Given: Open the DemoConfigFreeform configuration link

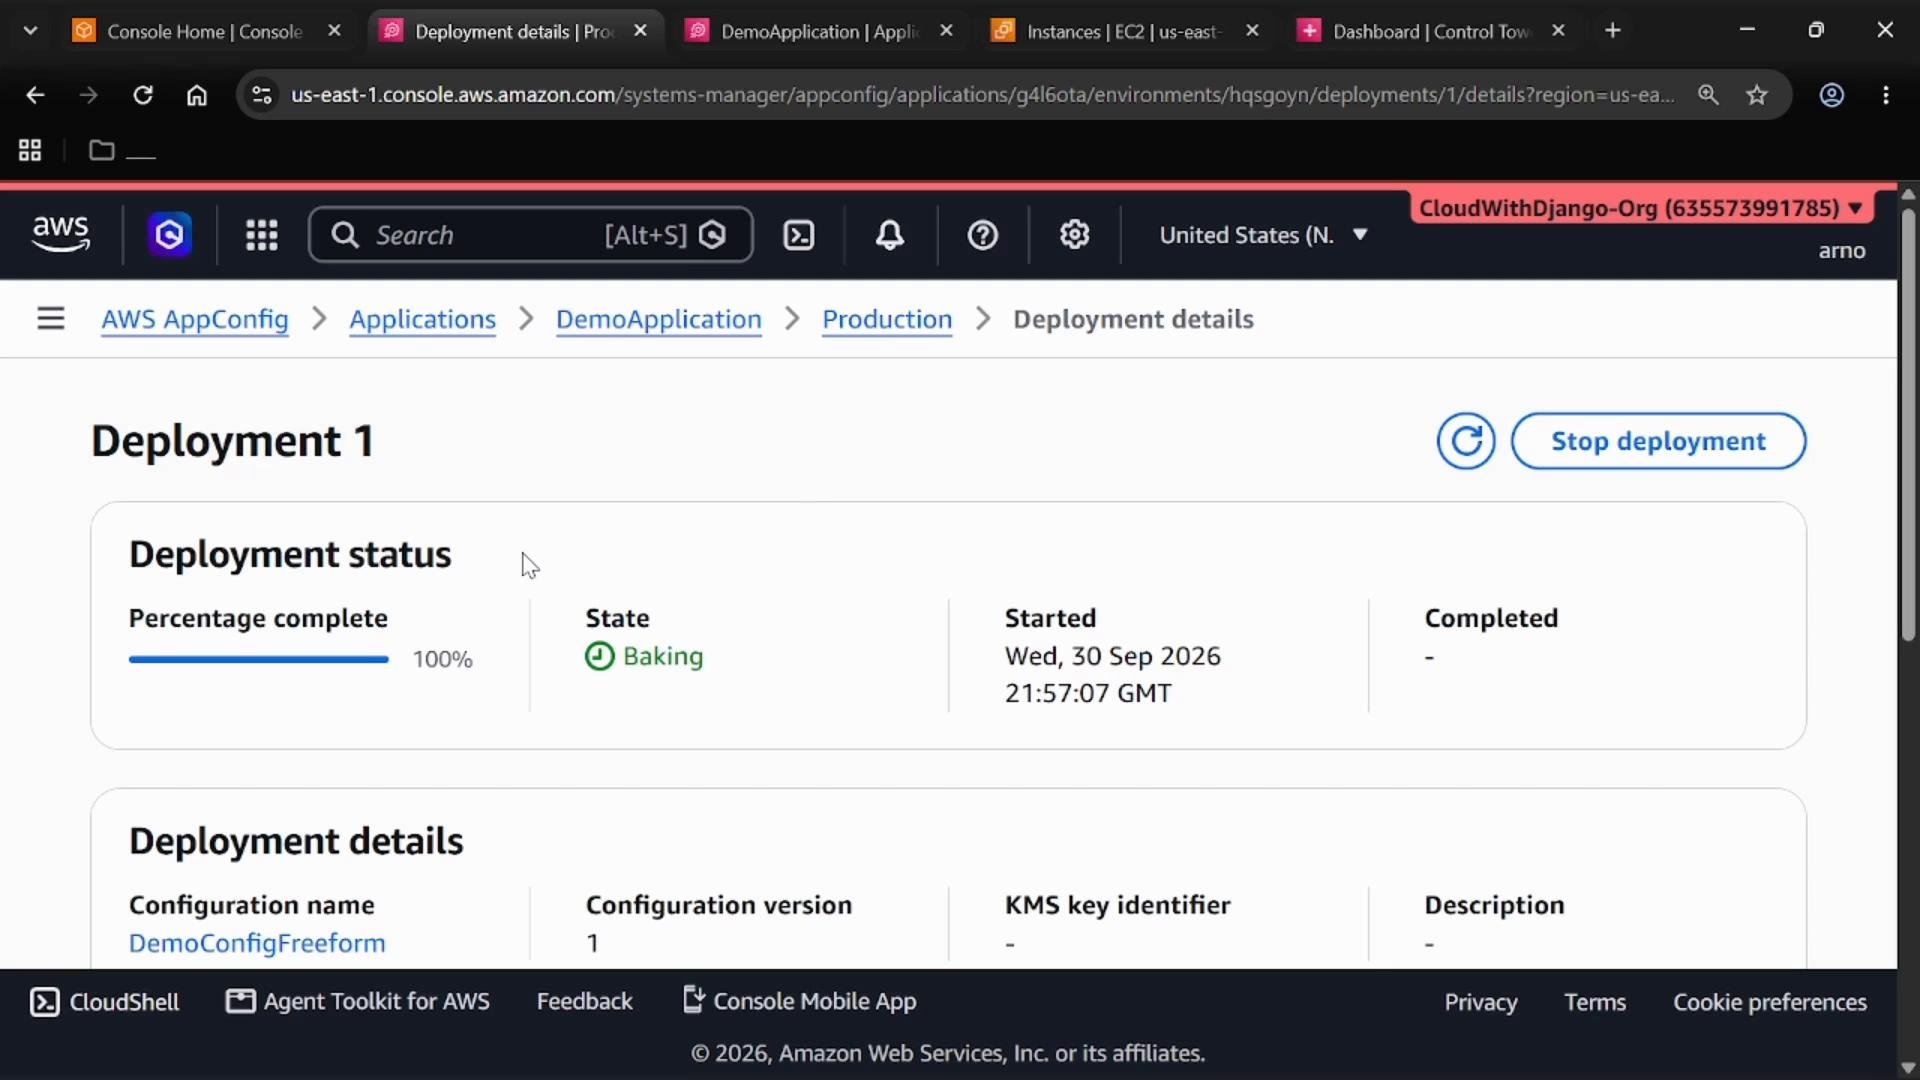Looking at the screenshot, I should (x=257, y=943).
